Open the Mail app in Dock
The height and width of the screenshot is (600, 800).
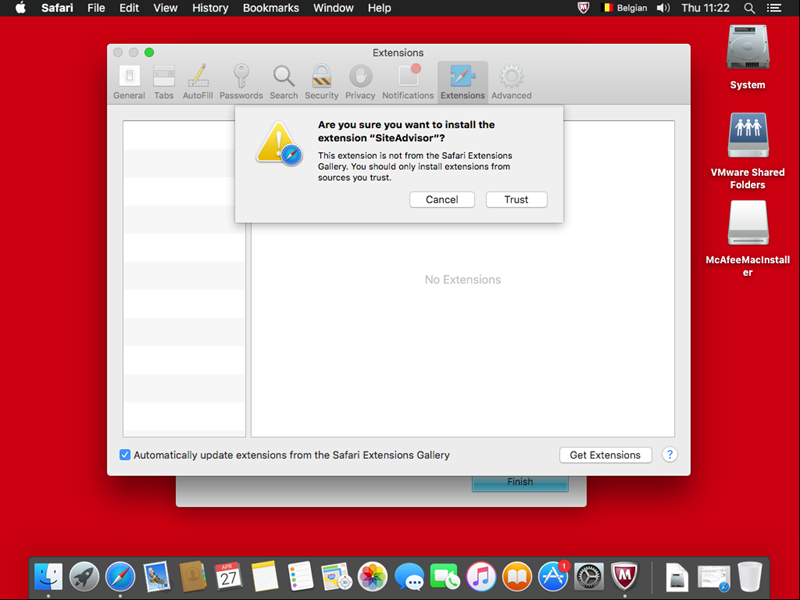(157, 577)
